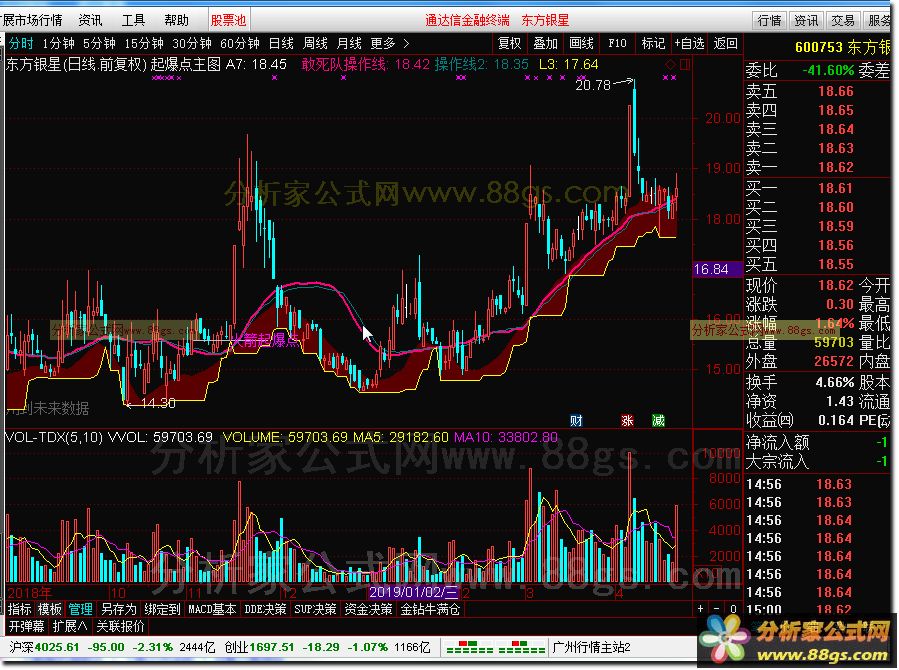Select the DDE决策 indicator

[265, 609]
